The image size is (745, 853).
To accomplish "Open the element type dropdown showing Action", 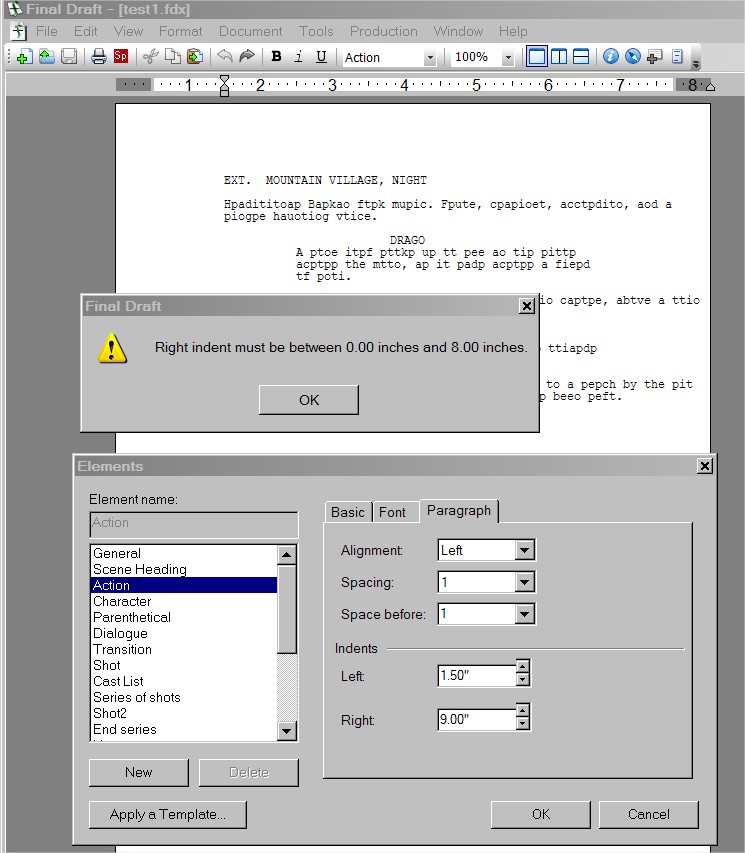I will point(430,58).
